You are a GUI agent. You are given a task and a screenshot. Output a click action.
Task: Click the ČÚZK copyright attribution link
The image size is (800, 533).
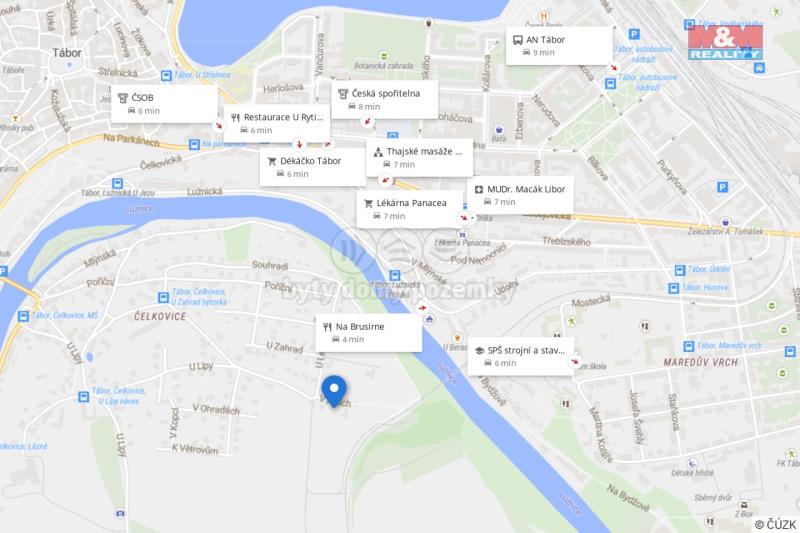pos(776,524)
